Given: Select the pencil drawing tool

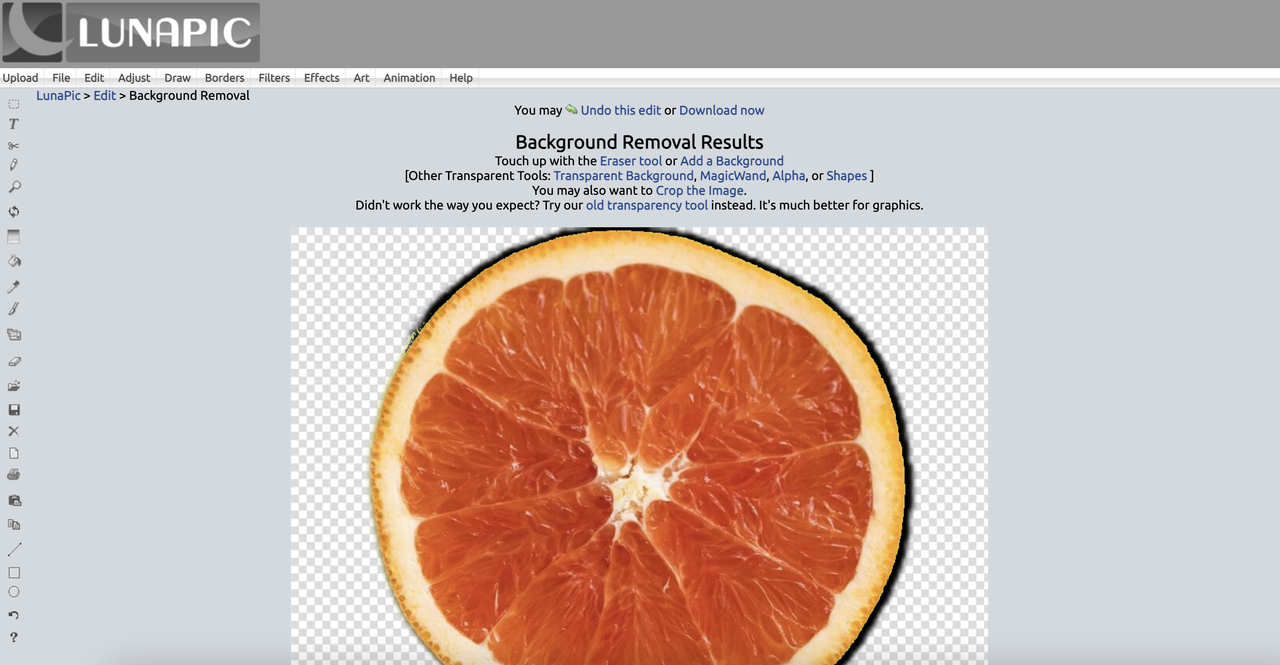Looking at the screenshot, I should [14, 165].
